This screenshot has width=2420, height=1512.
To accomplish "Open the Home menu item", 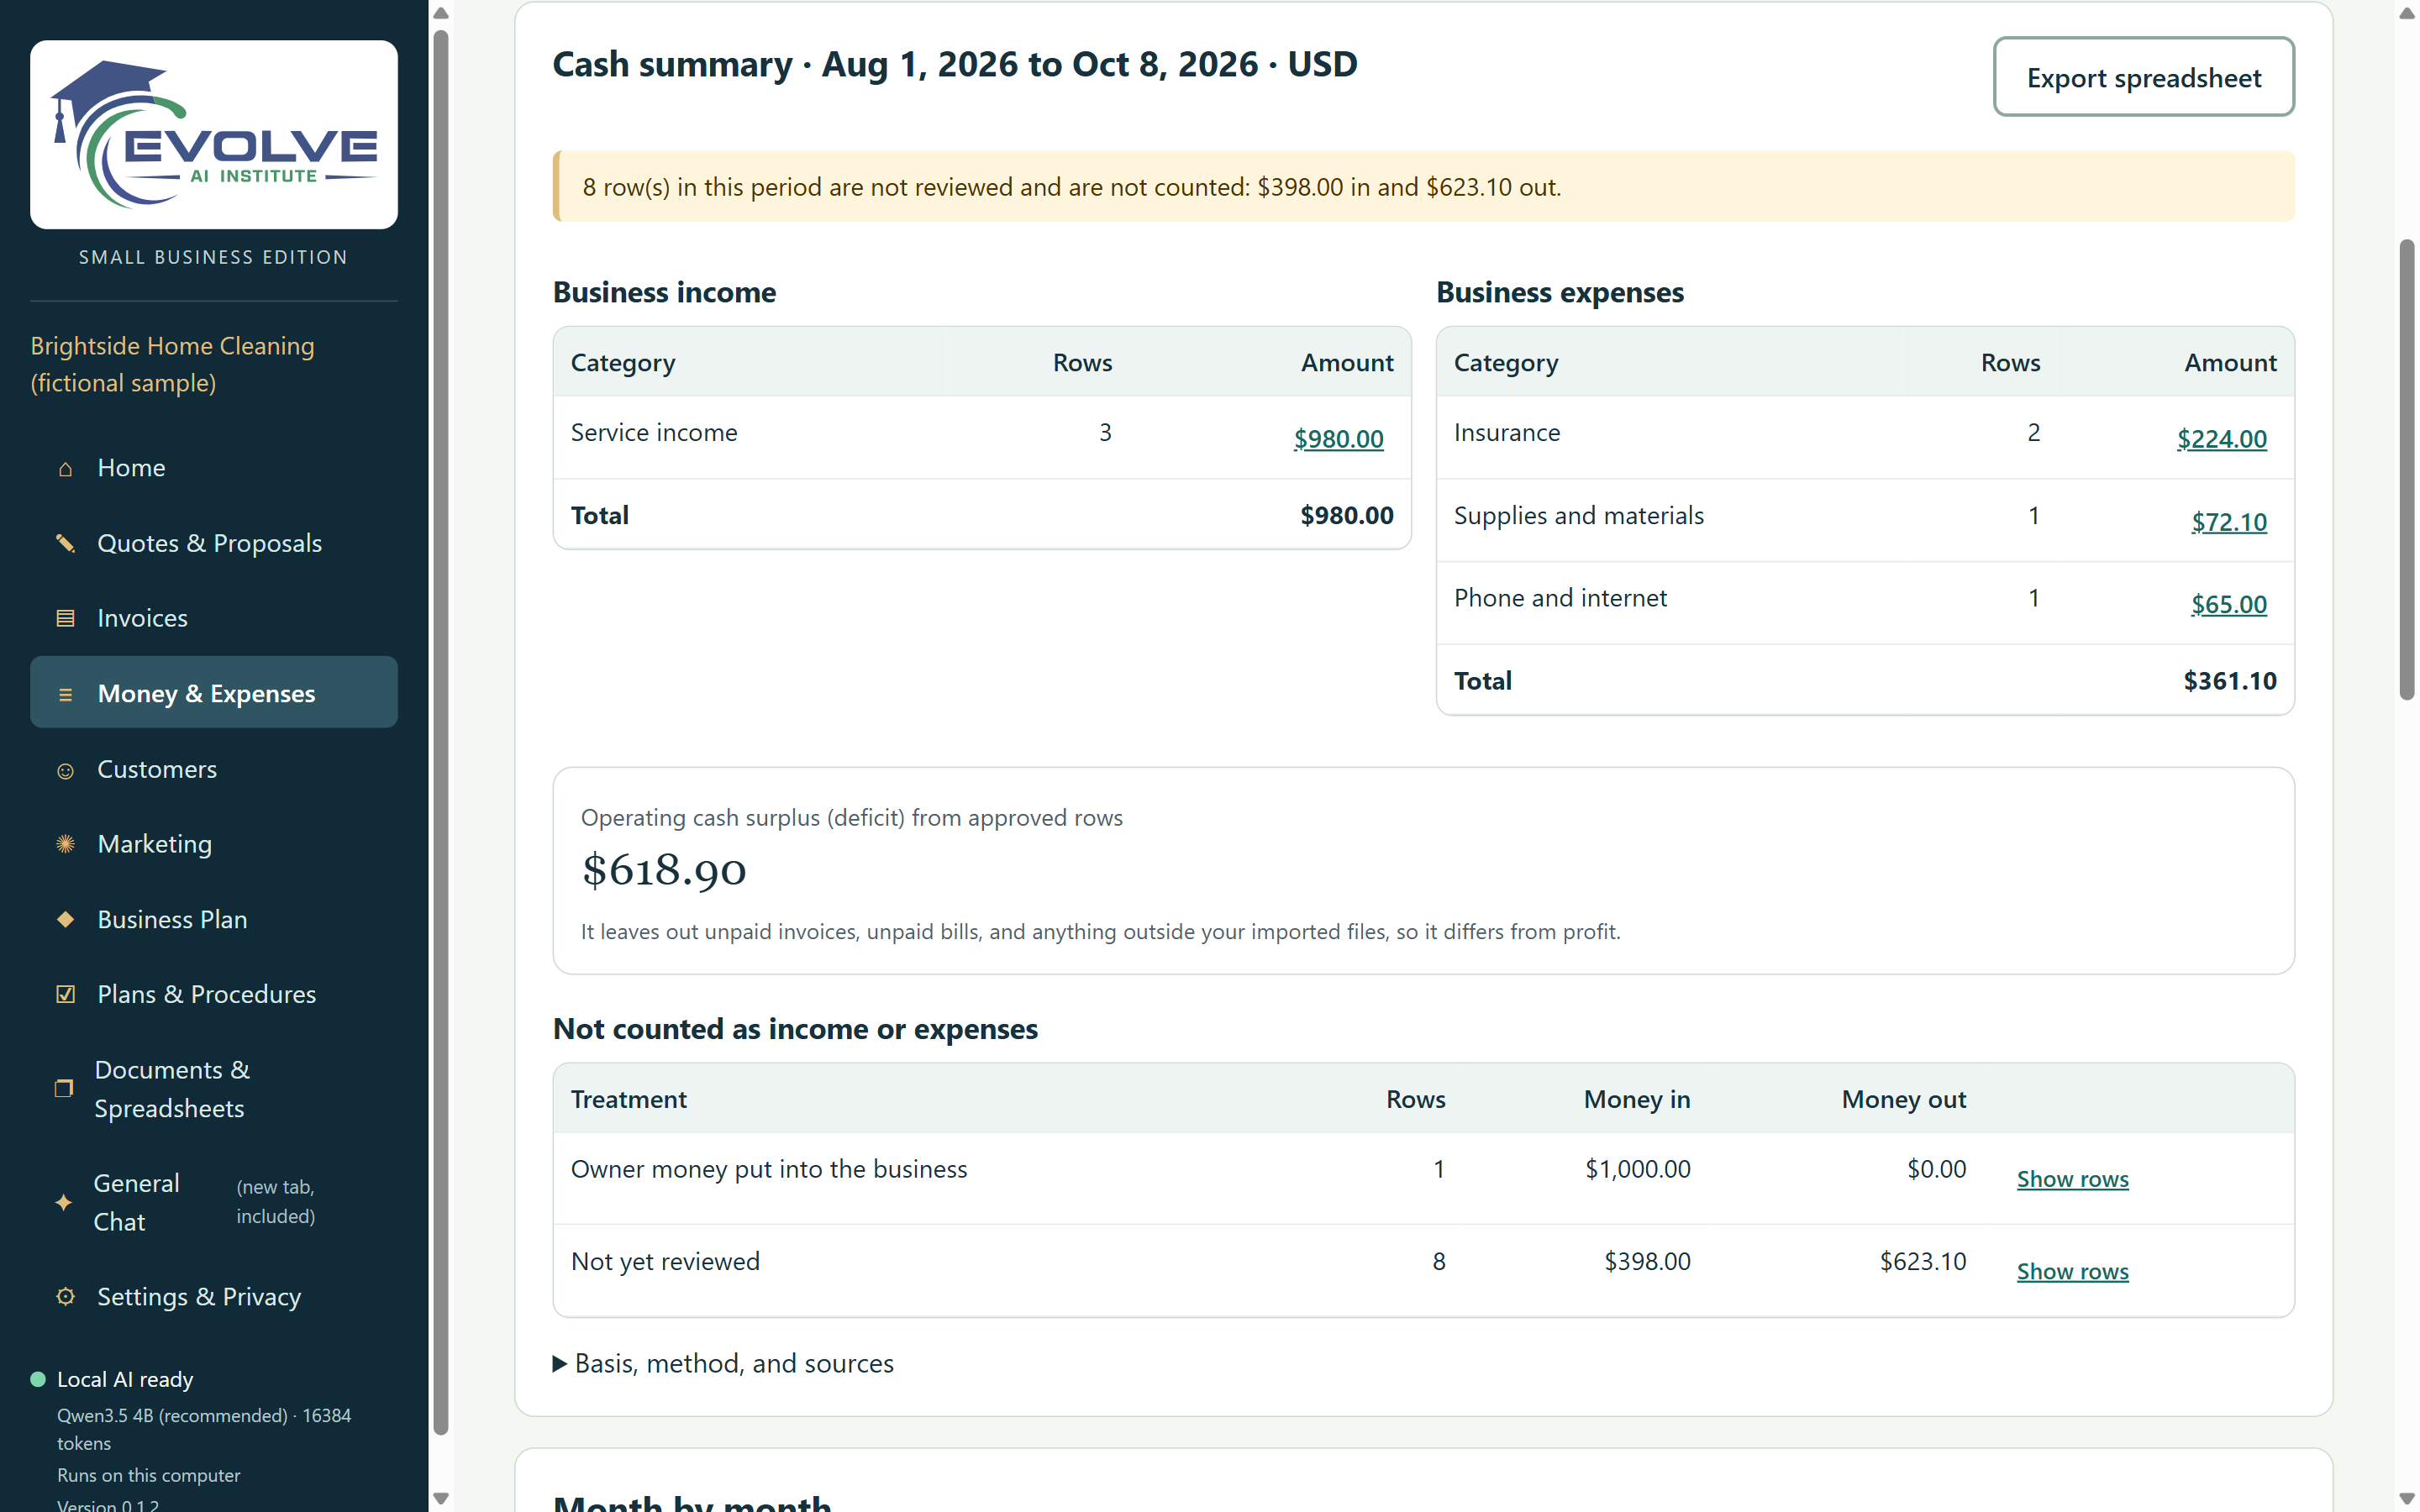I will [x=214, y=468].
